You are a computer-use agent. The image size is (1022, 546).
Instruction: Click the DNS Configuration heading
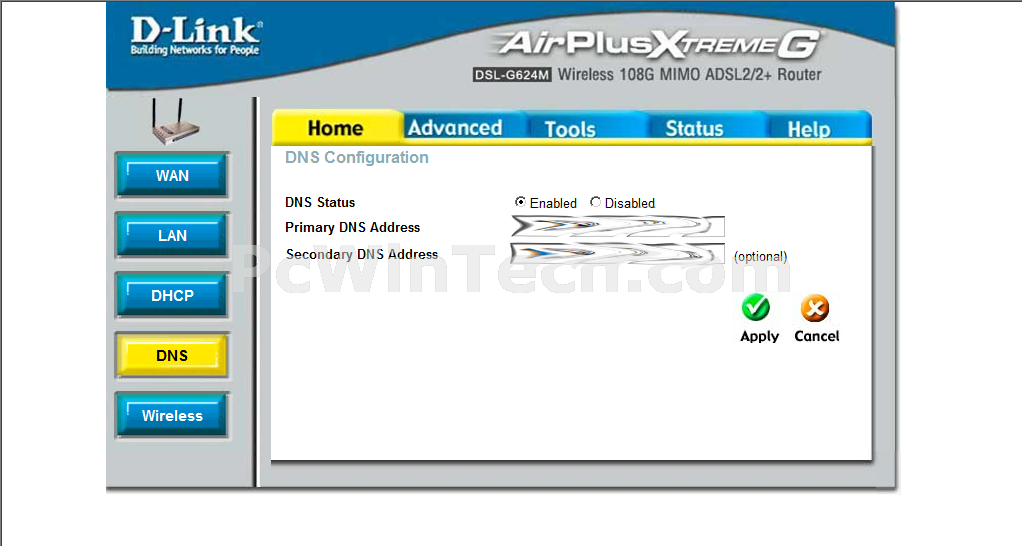point(357,158)
